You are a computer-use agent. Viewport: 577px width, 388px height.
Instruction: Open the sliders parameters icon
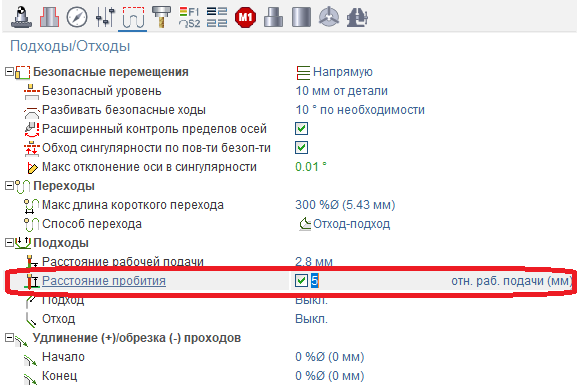(105, 17)
